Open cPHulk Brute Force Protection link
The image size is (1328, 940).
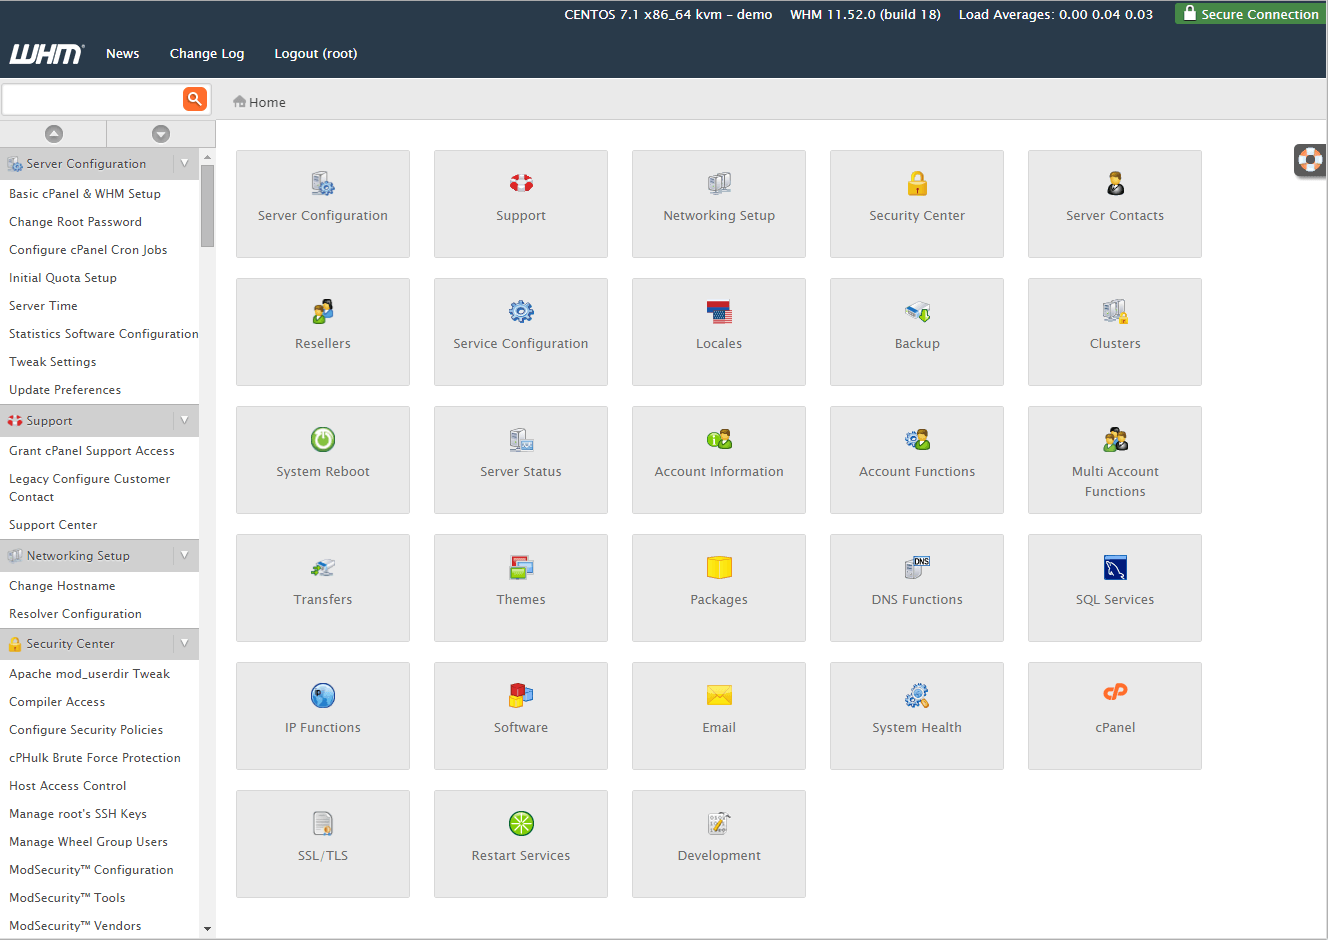95,758
